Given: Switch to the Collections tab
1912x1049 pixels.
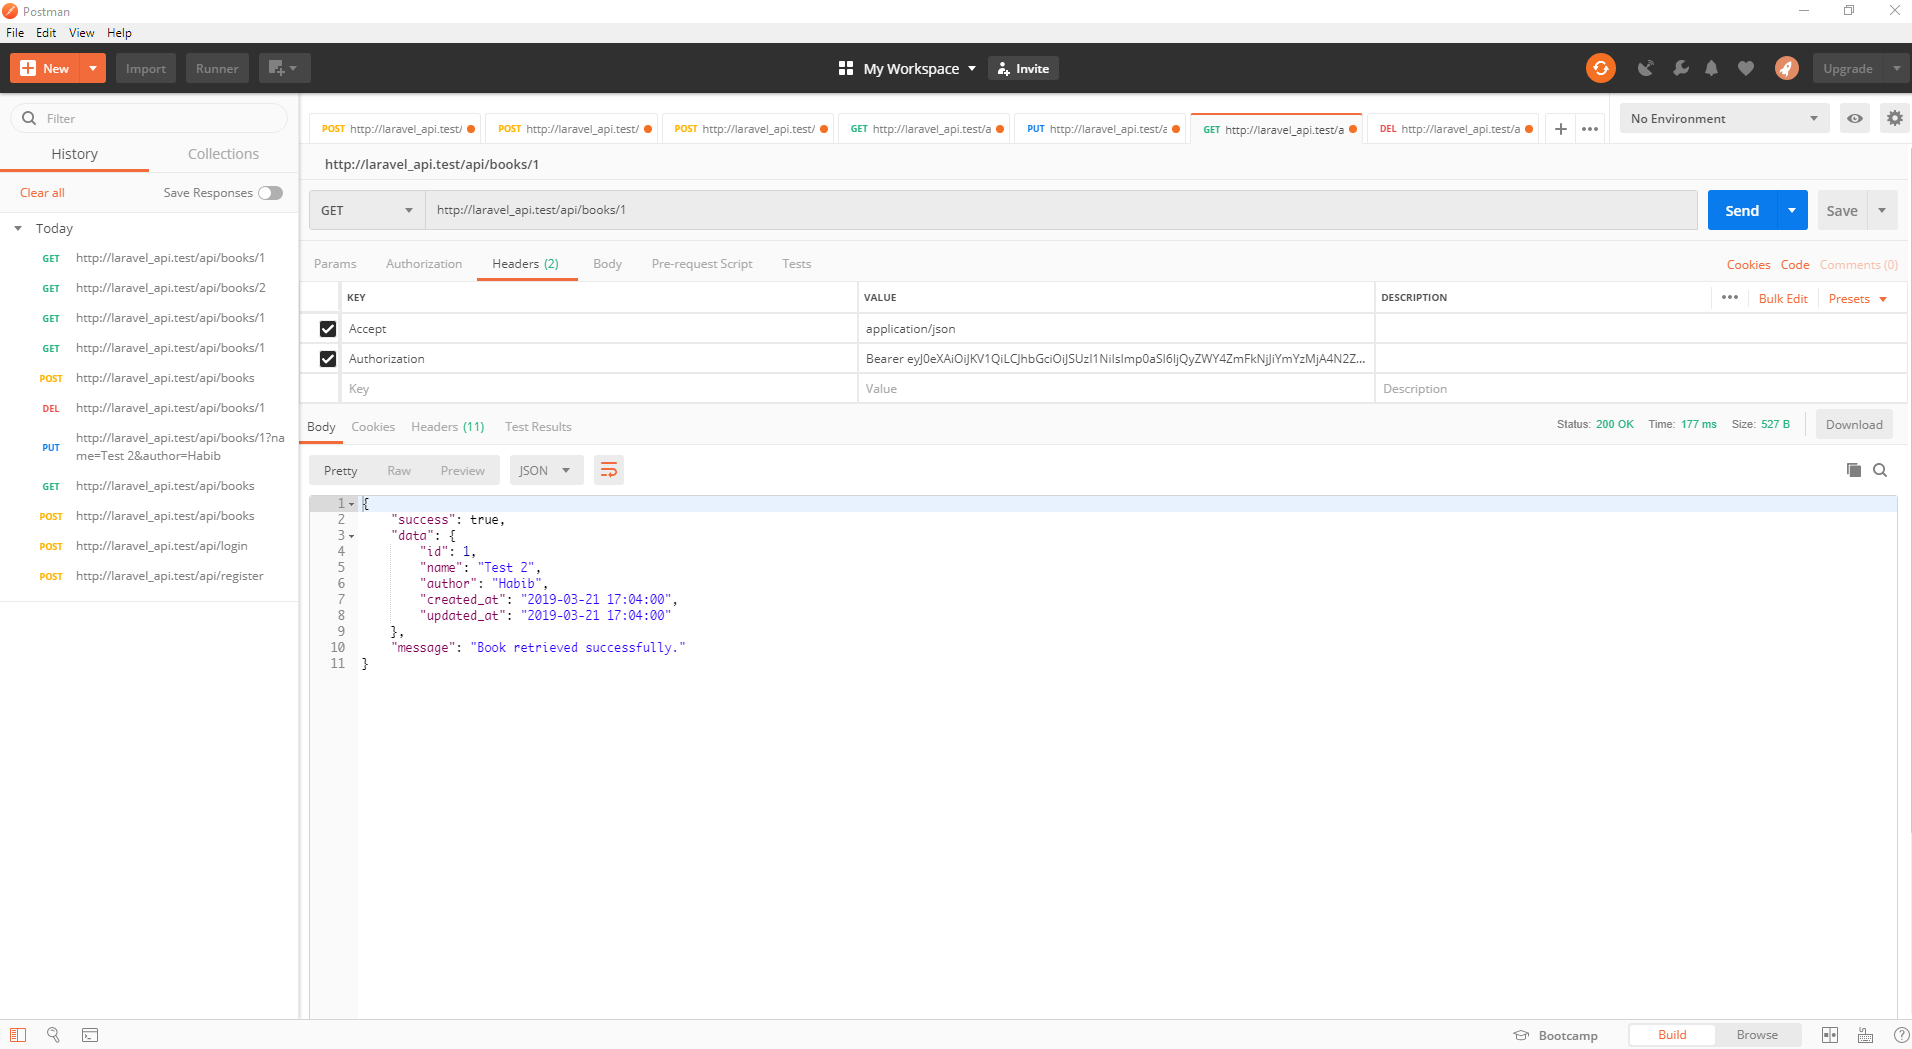Looking at the screenshot, I should pyautogui.click(x=223, y=154).
